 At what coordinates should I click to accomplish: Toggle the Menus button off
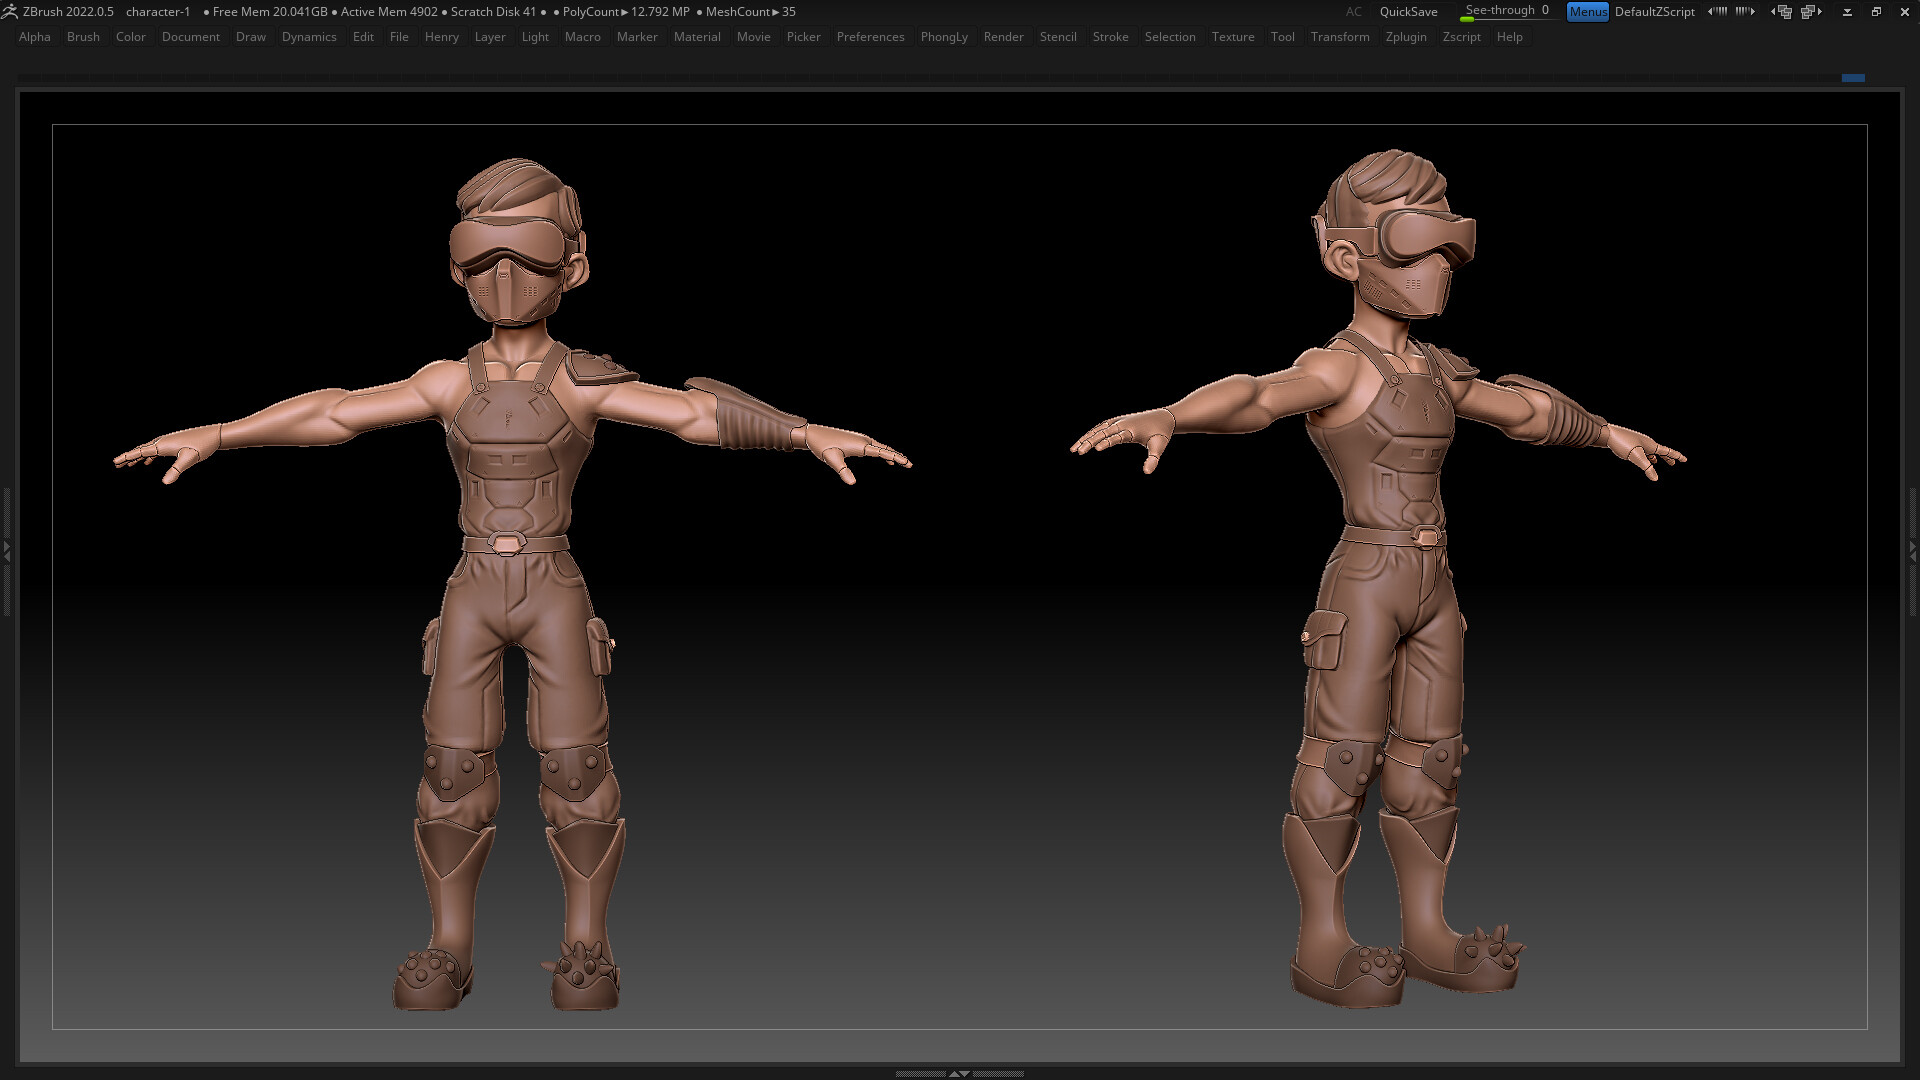(1587, 11)
